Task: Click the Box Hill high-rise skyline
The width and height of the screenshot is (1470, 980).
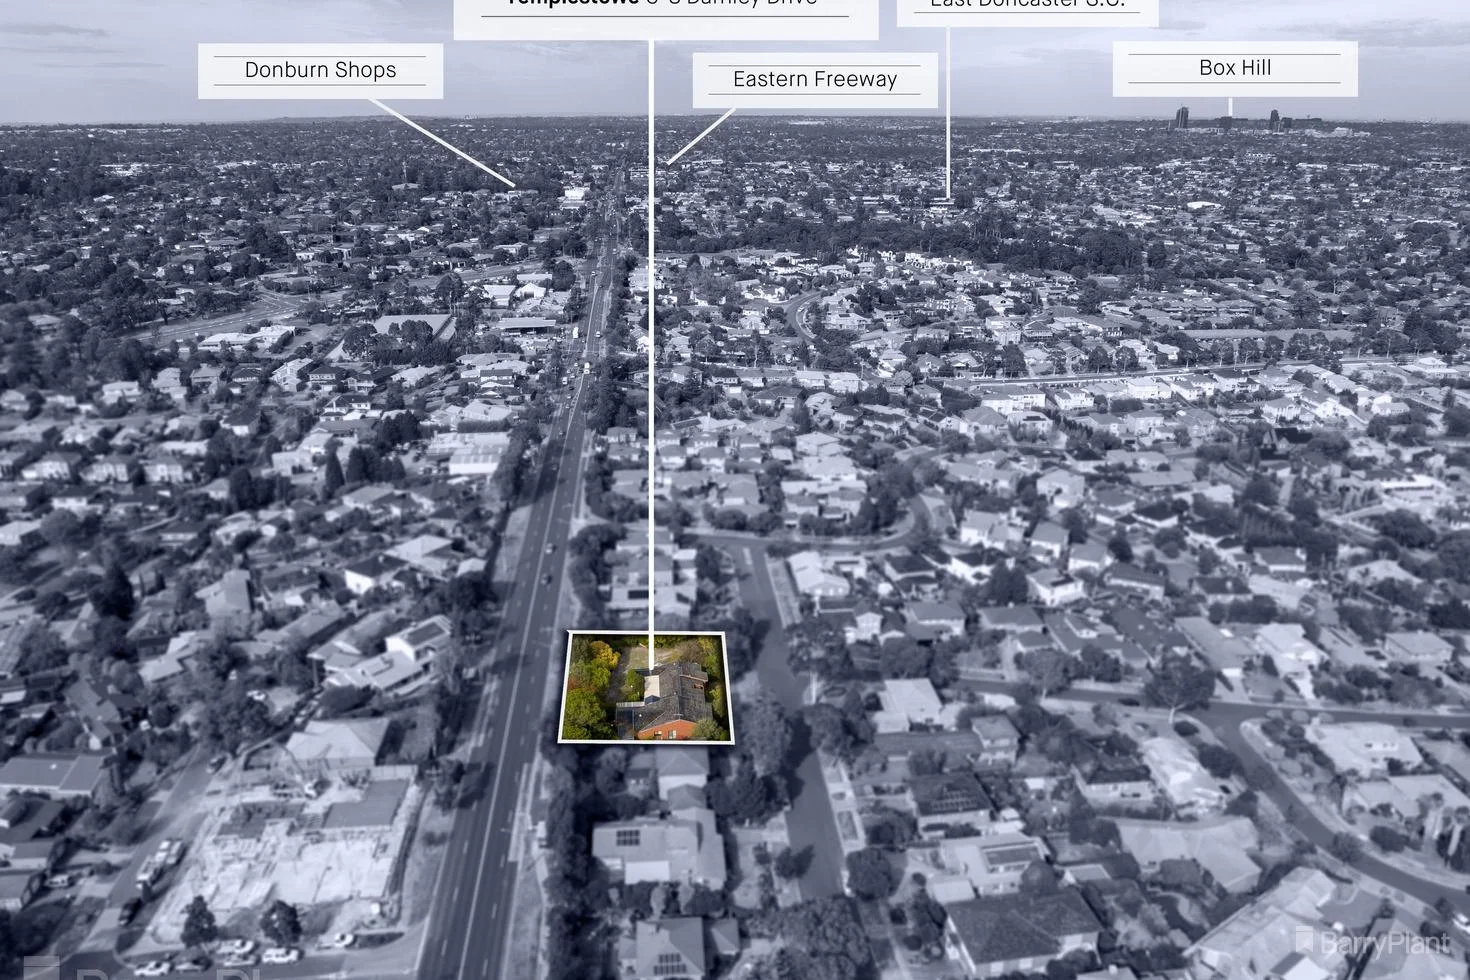Action: 1230,119
